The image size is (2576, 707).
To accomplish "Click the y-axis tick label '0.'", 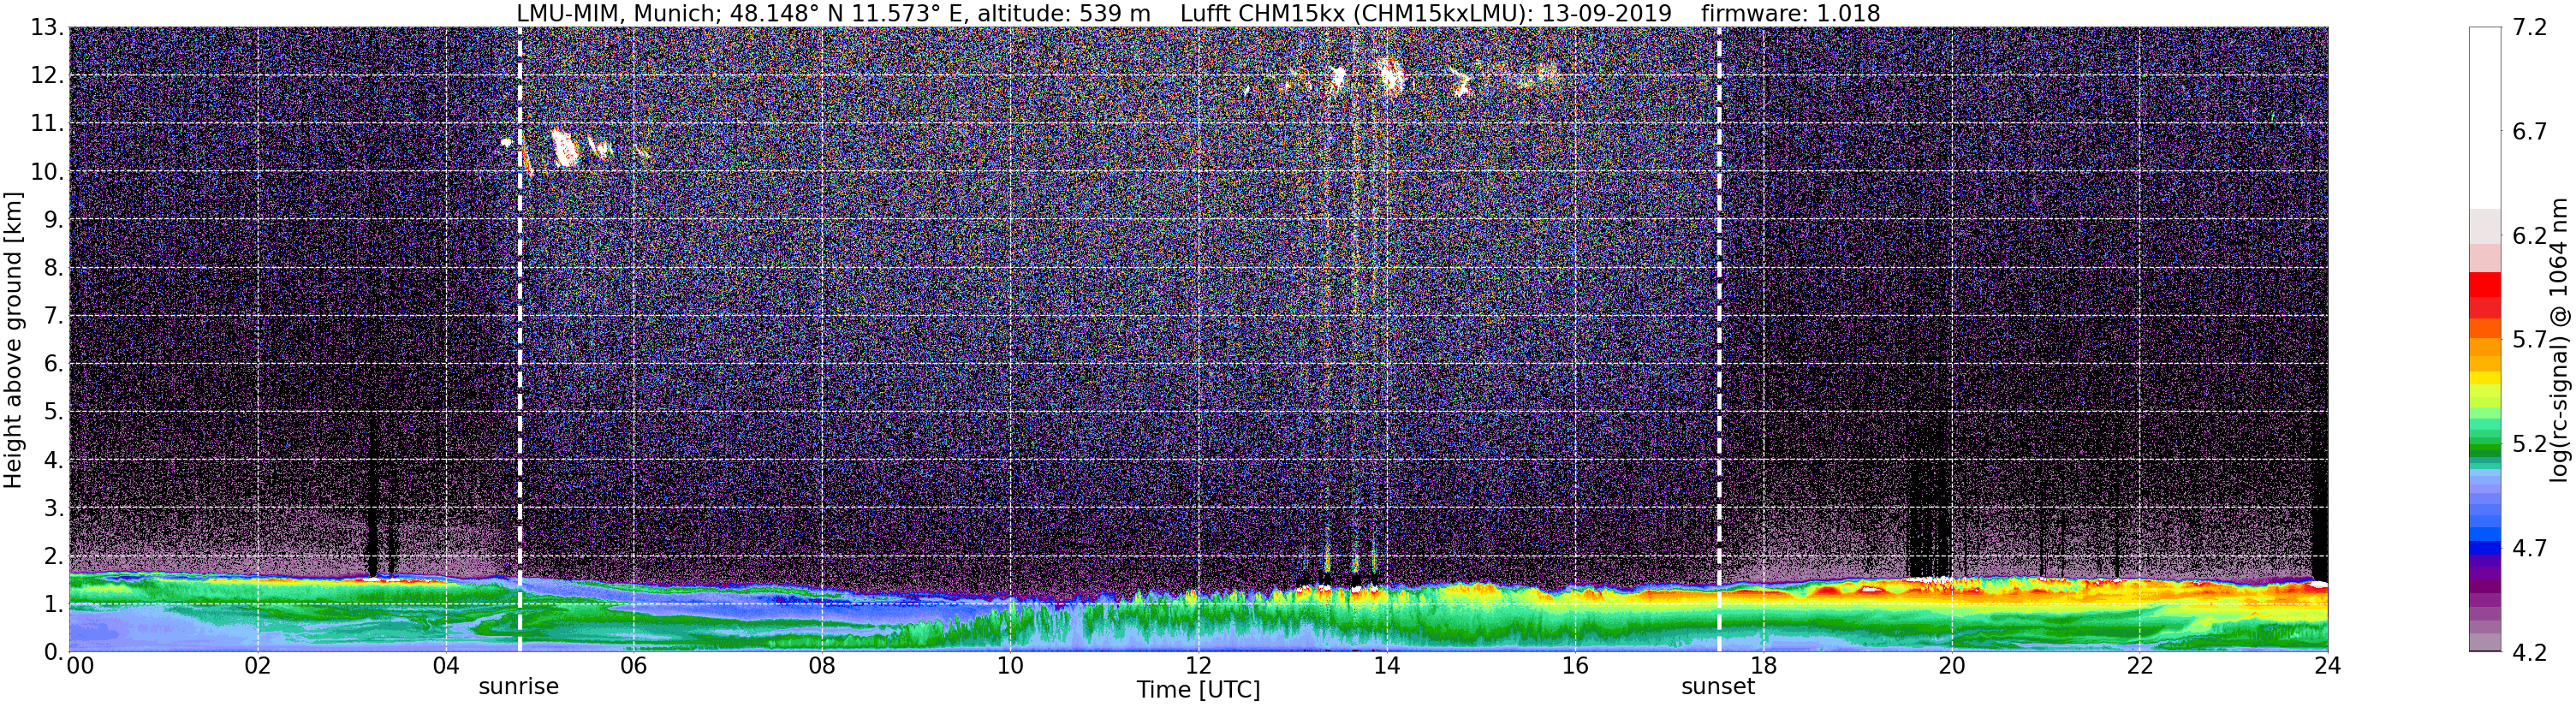I will click(54, 652).
